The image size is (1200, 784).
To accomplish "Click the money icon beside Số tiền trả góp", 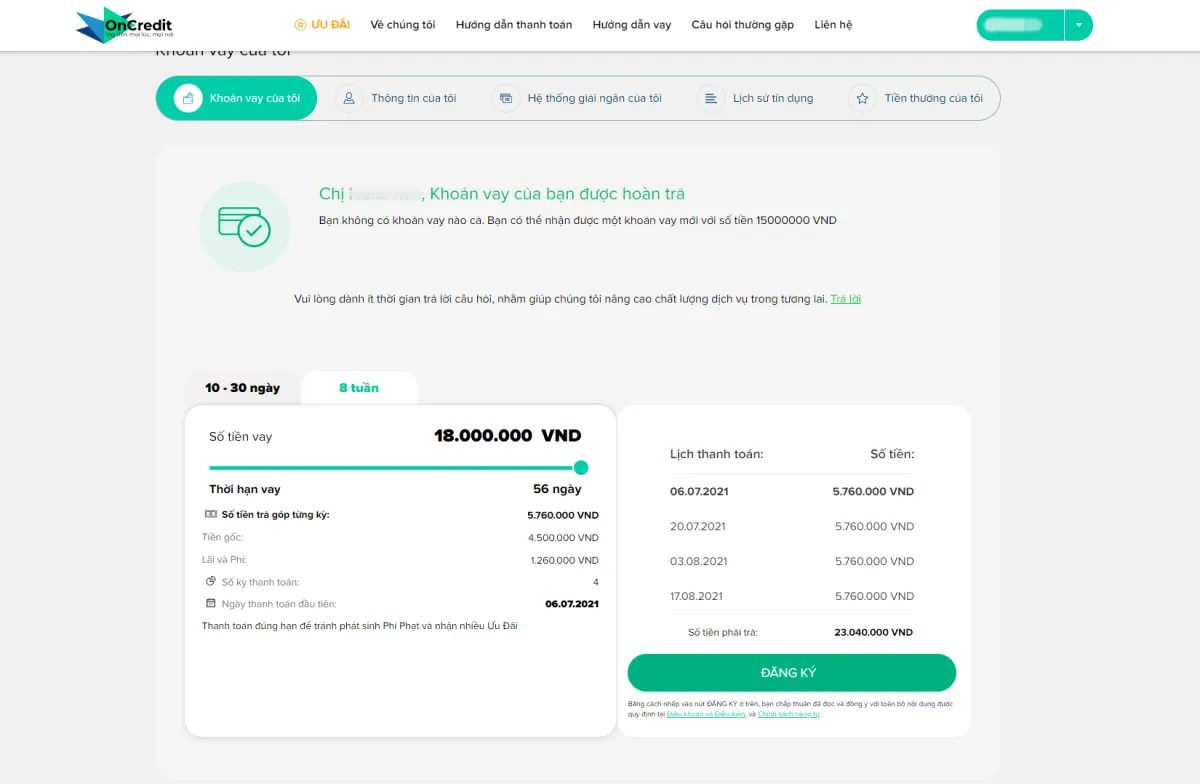I will pyautogui.click(x=211, y=514).
